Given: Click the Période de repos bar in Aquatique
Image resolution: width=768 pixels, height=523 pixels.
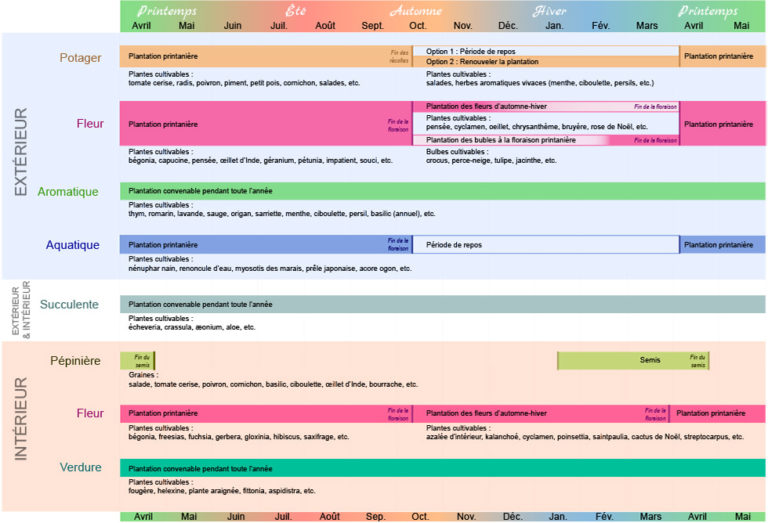Looking at the screenshot, I should pos(546,245).
